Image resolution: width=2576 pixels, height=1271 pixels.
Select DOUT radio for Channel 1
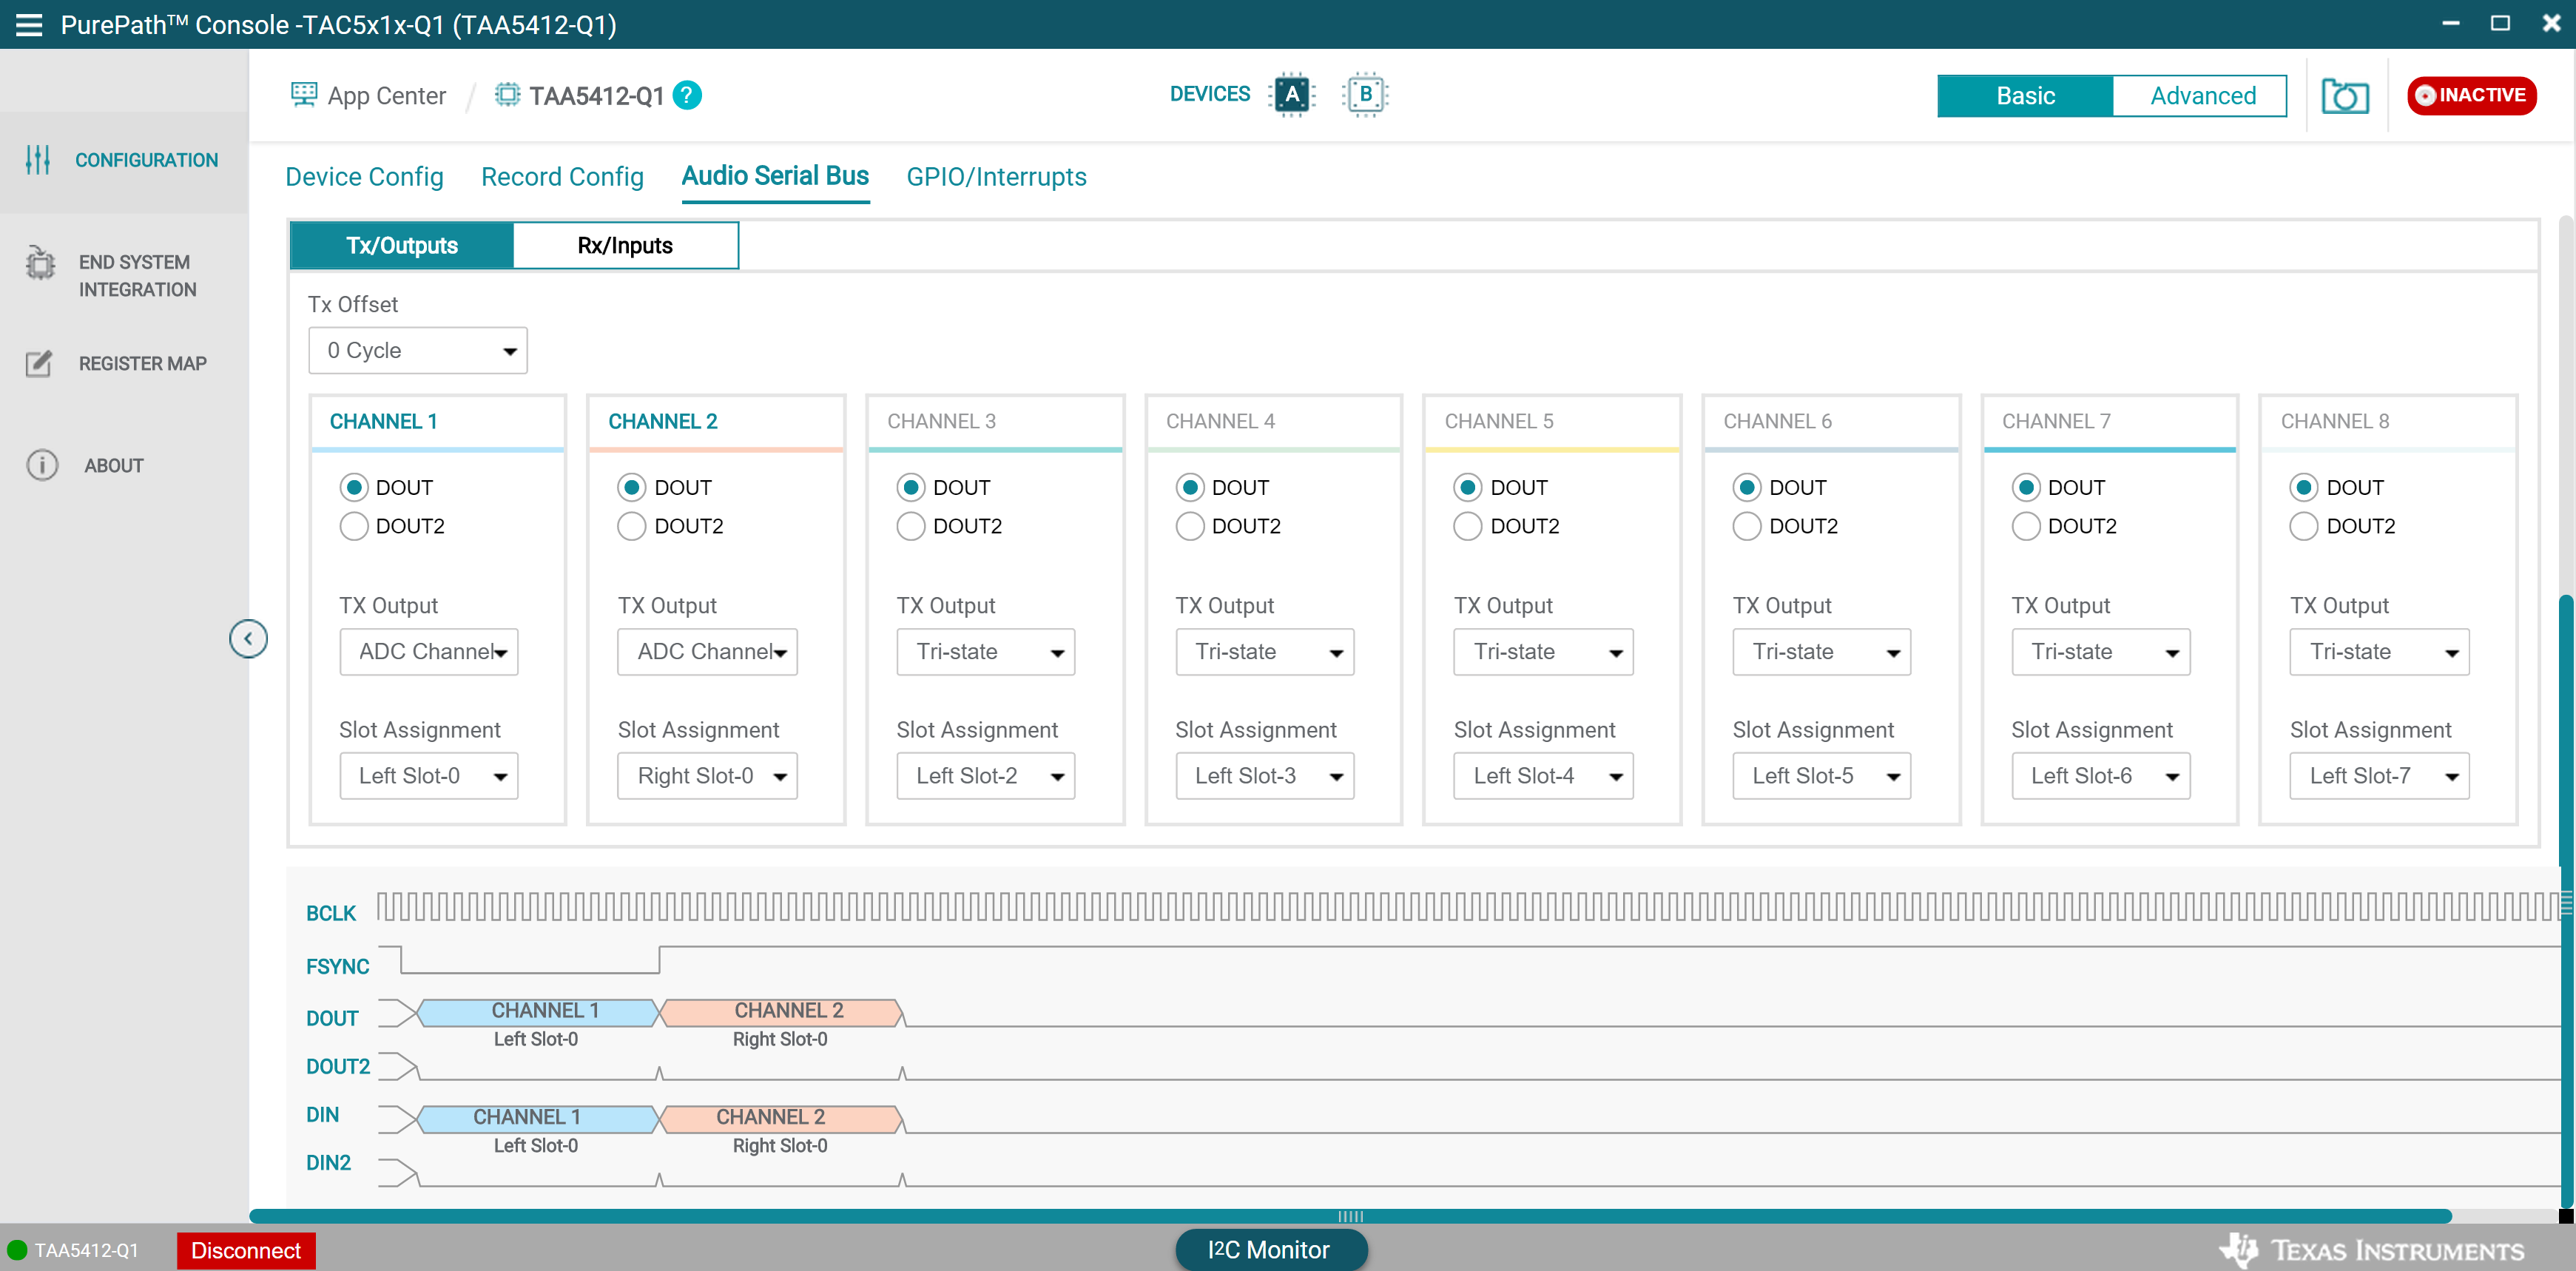tap(353, 487)
